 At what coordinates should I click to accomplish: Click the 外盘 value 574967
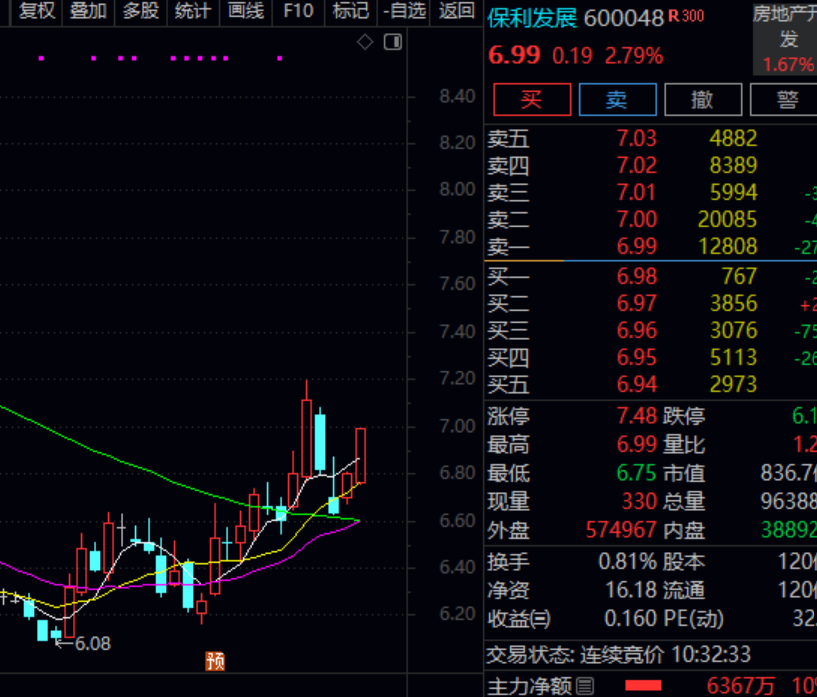[621, 530]
